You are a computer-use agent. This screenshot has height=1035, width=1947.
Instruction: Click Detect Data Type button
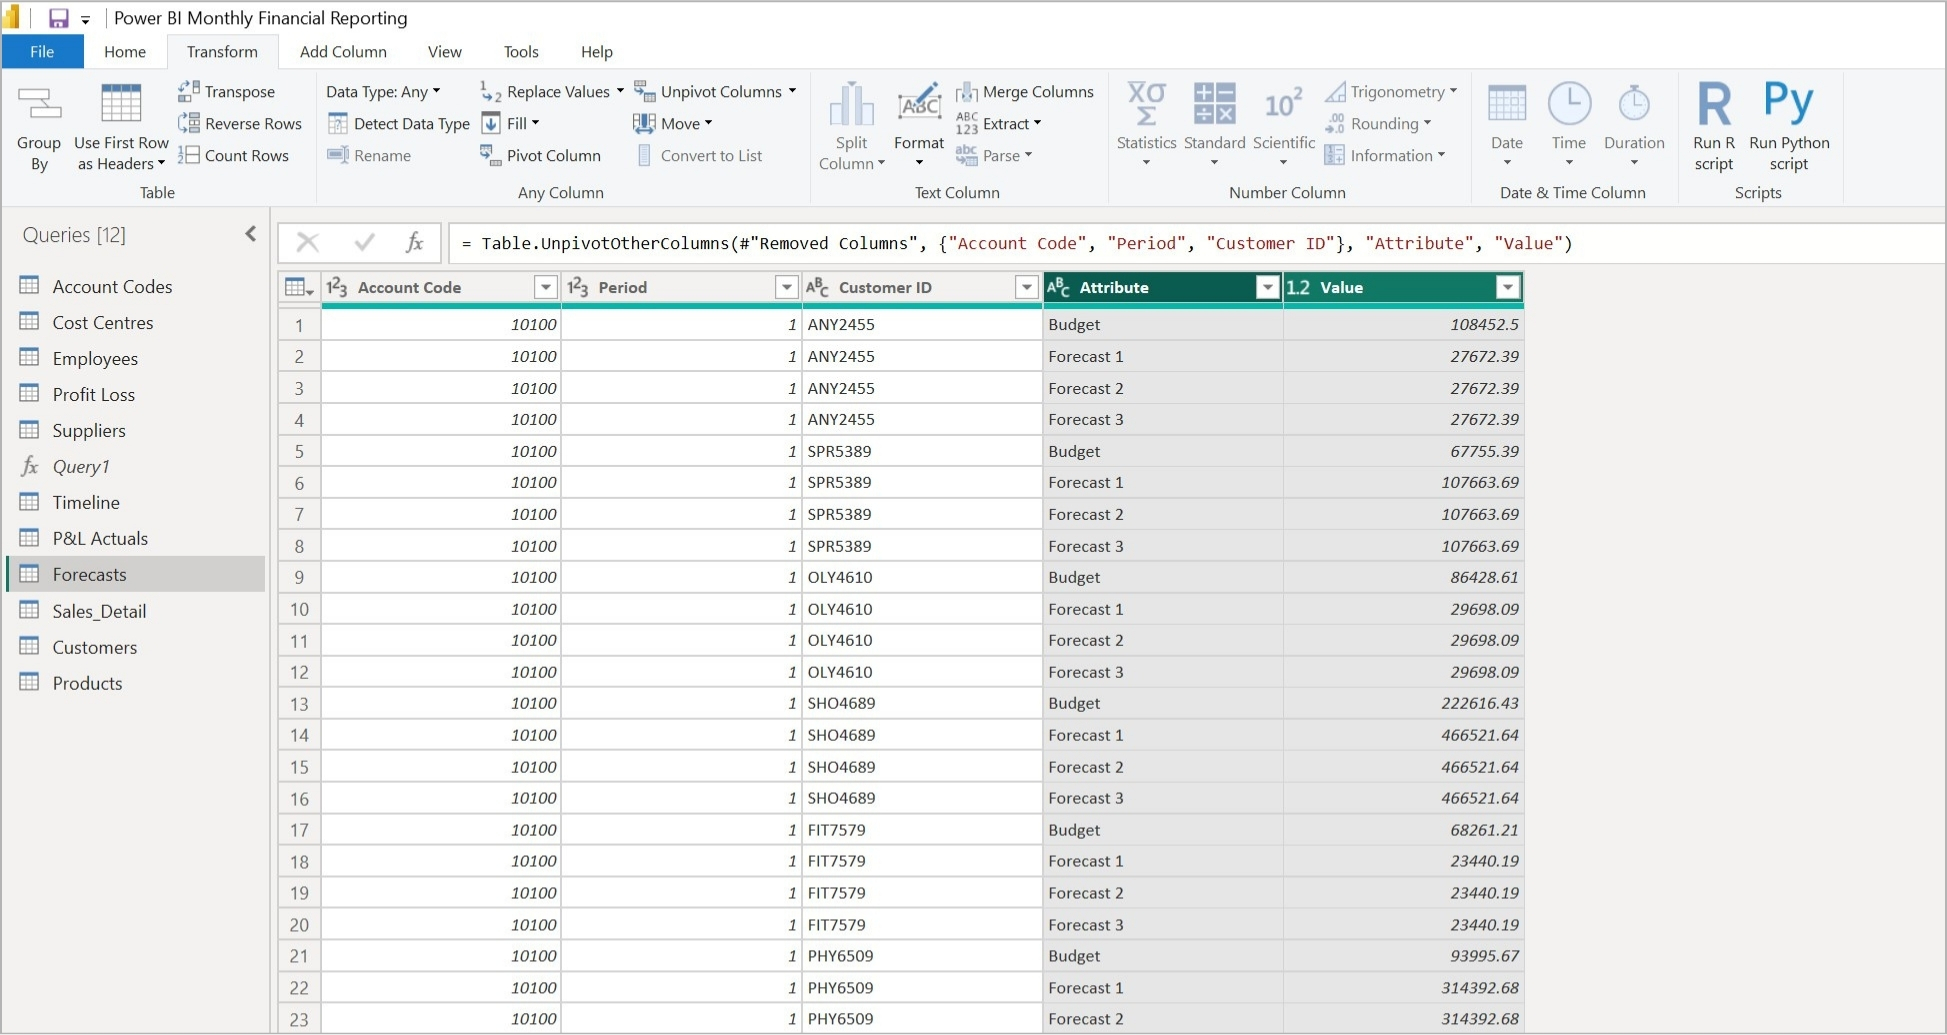click(x=399, y=124)
